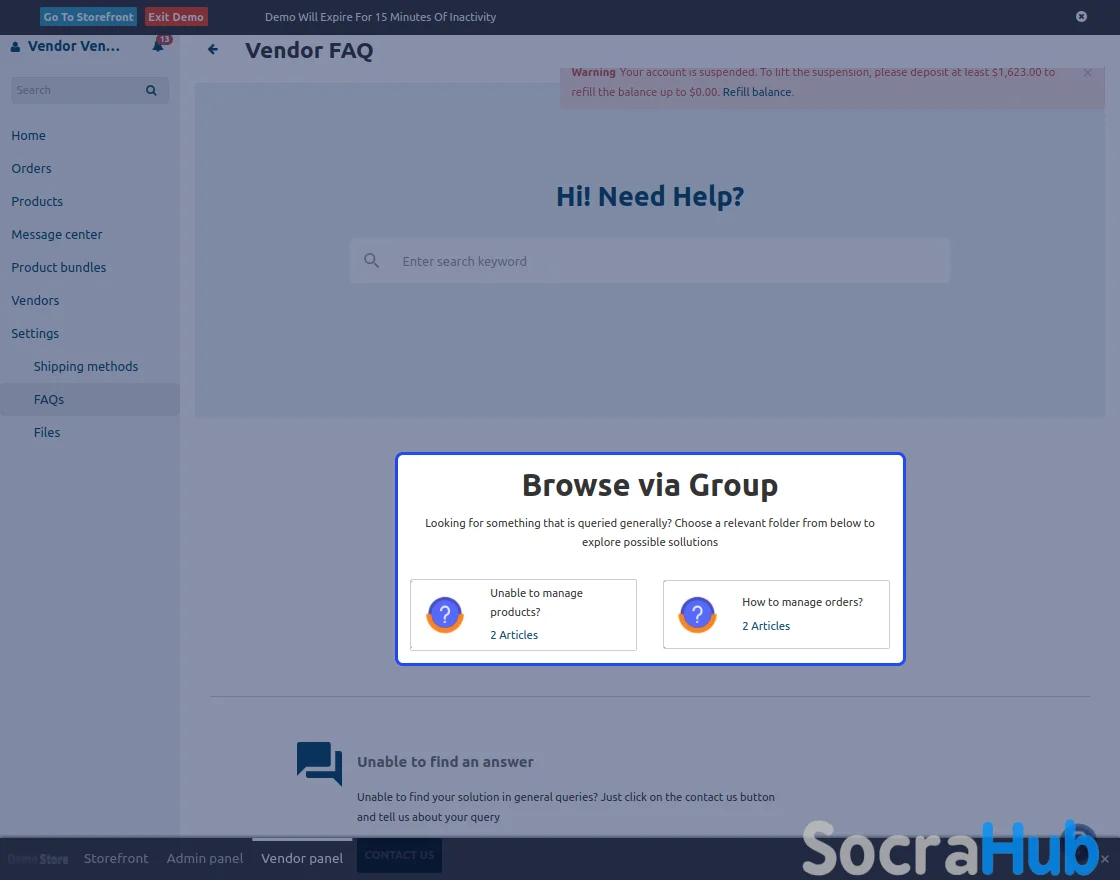1120x880 pixels.
Task: Select Shipping methods under Settings
Action: tap(86, 366)
